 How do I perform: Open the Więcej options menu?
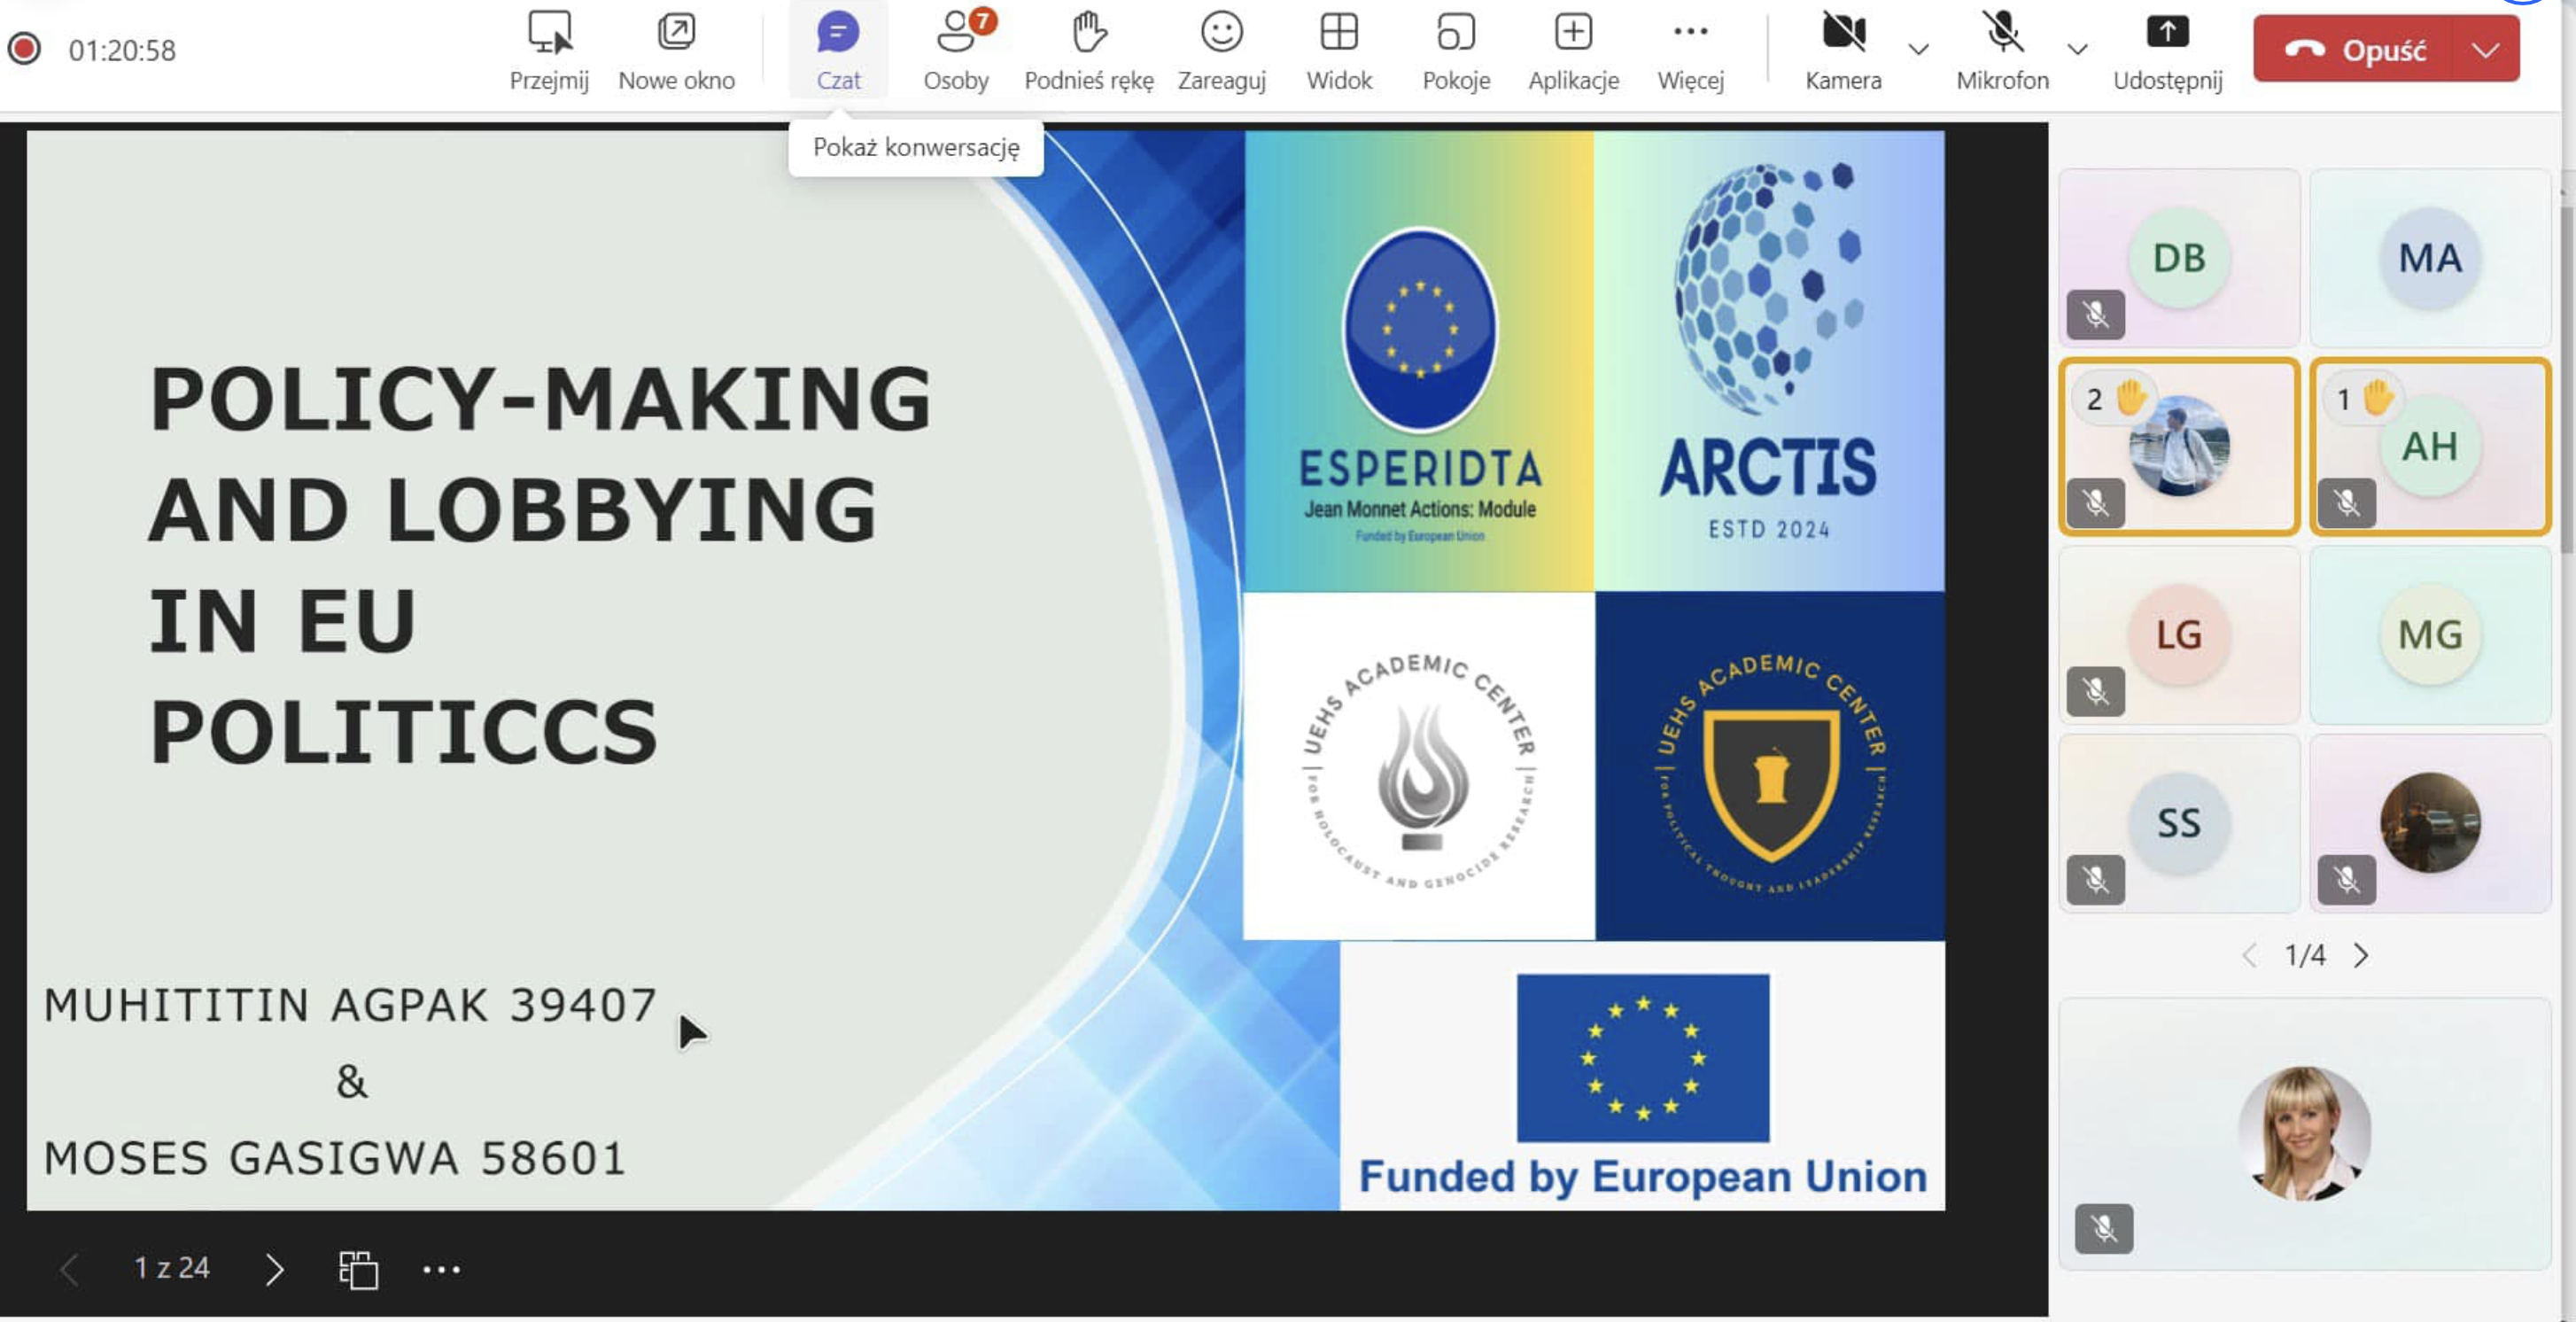[x=1690, y=50]
